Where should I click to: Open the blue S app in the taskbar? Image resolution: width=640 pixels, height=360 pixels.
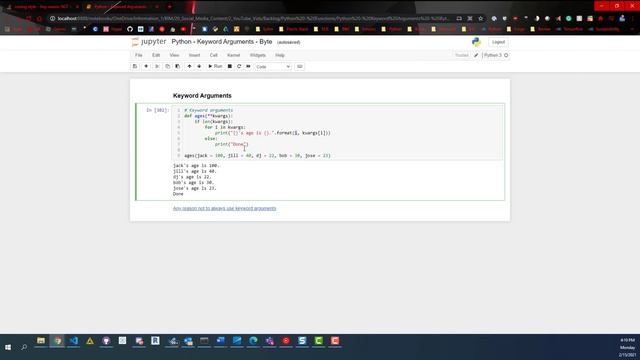coord(302,341)
